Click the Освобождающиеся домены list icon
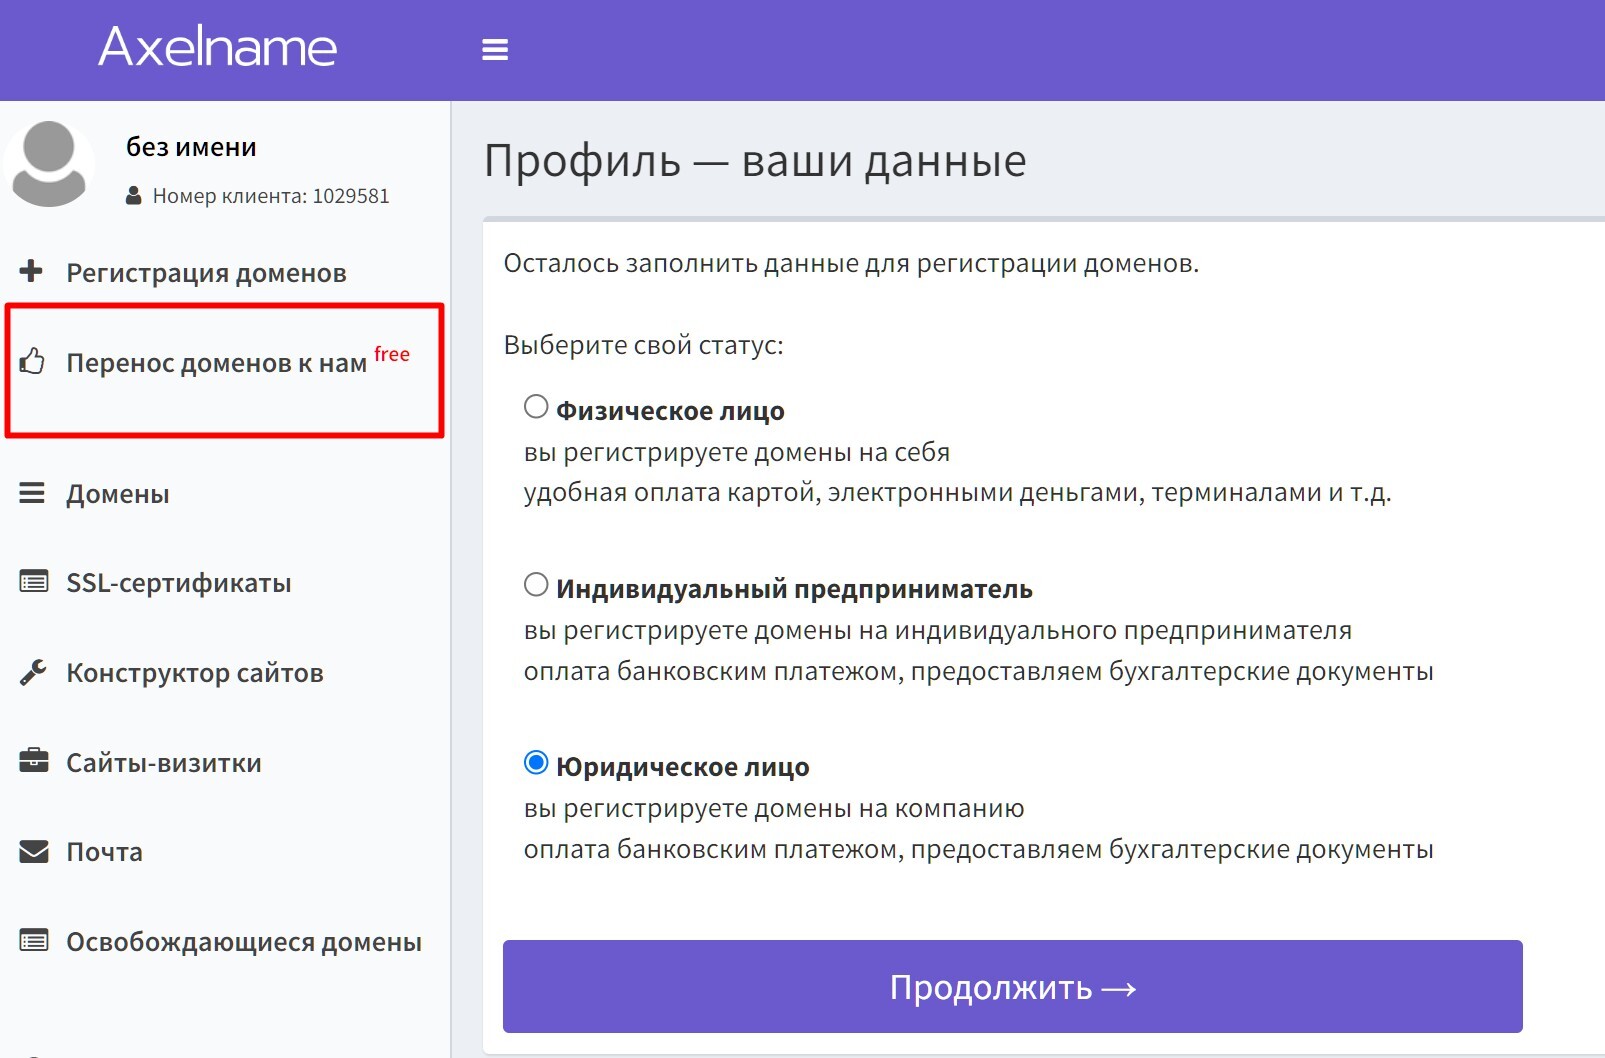Screen dimensions: 1605x1058 pyautogui.click(x=33, y=941)
